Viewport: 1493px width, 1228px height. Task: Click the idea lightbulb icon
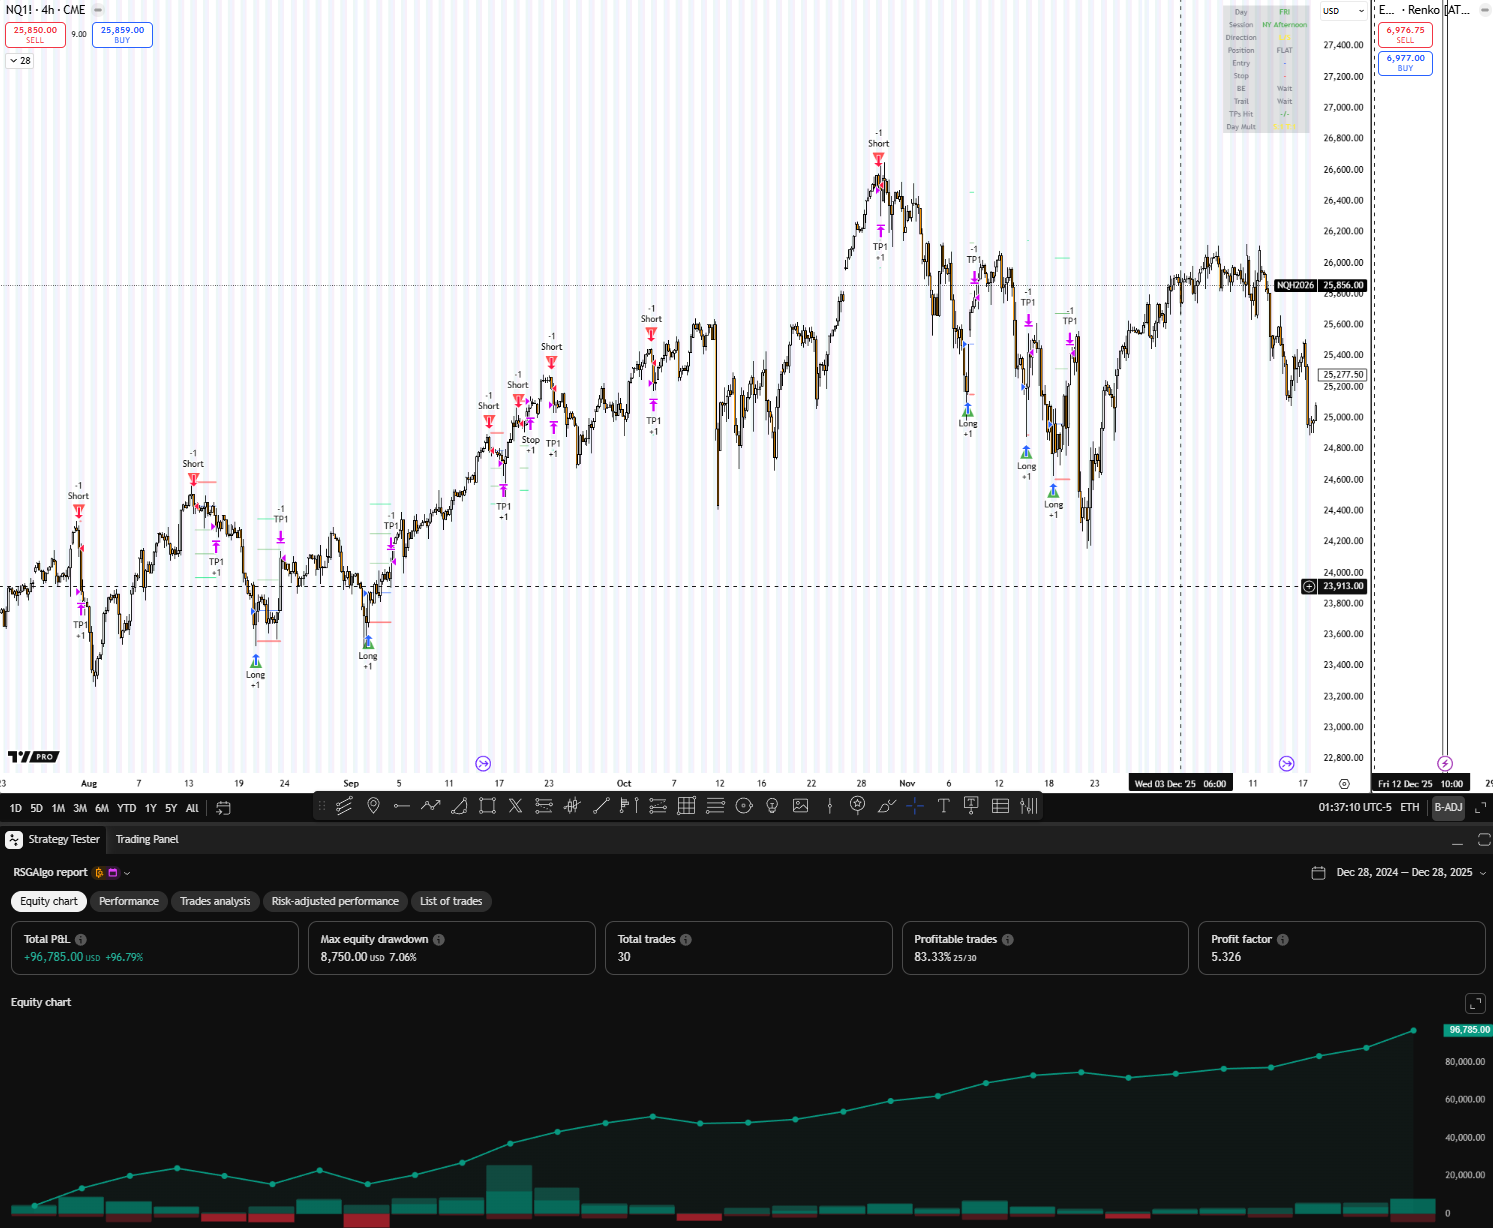point(772,806)
